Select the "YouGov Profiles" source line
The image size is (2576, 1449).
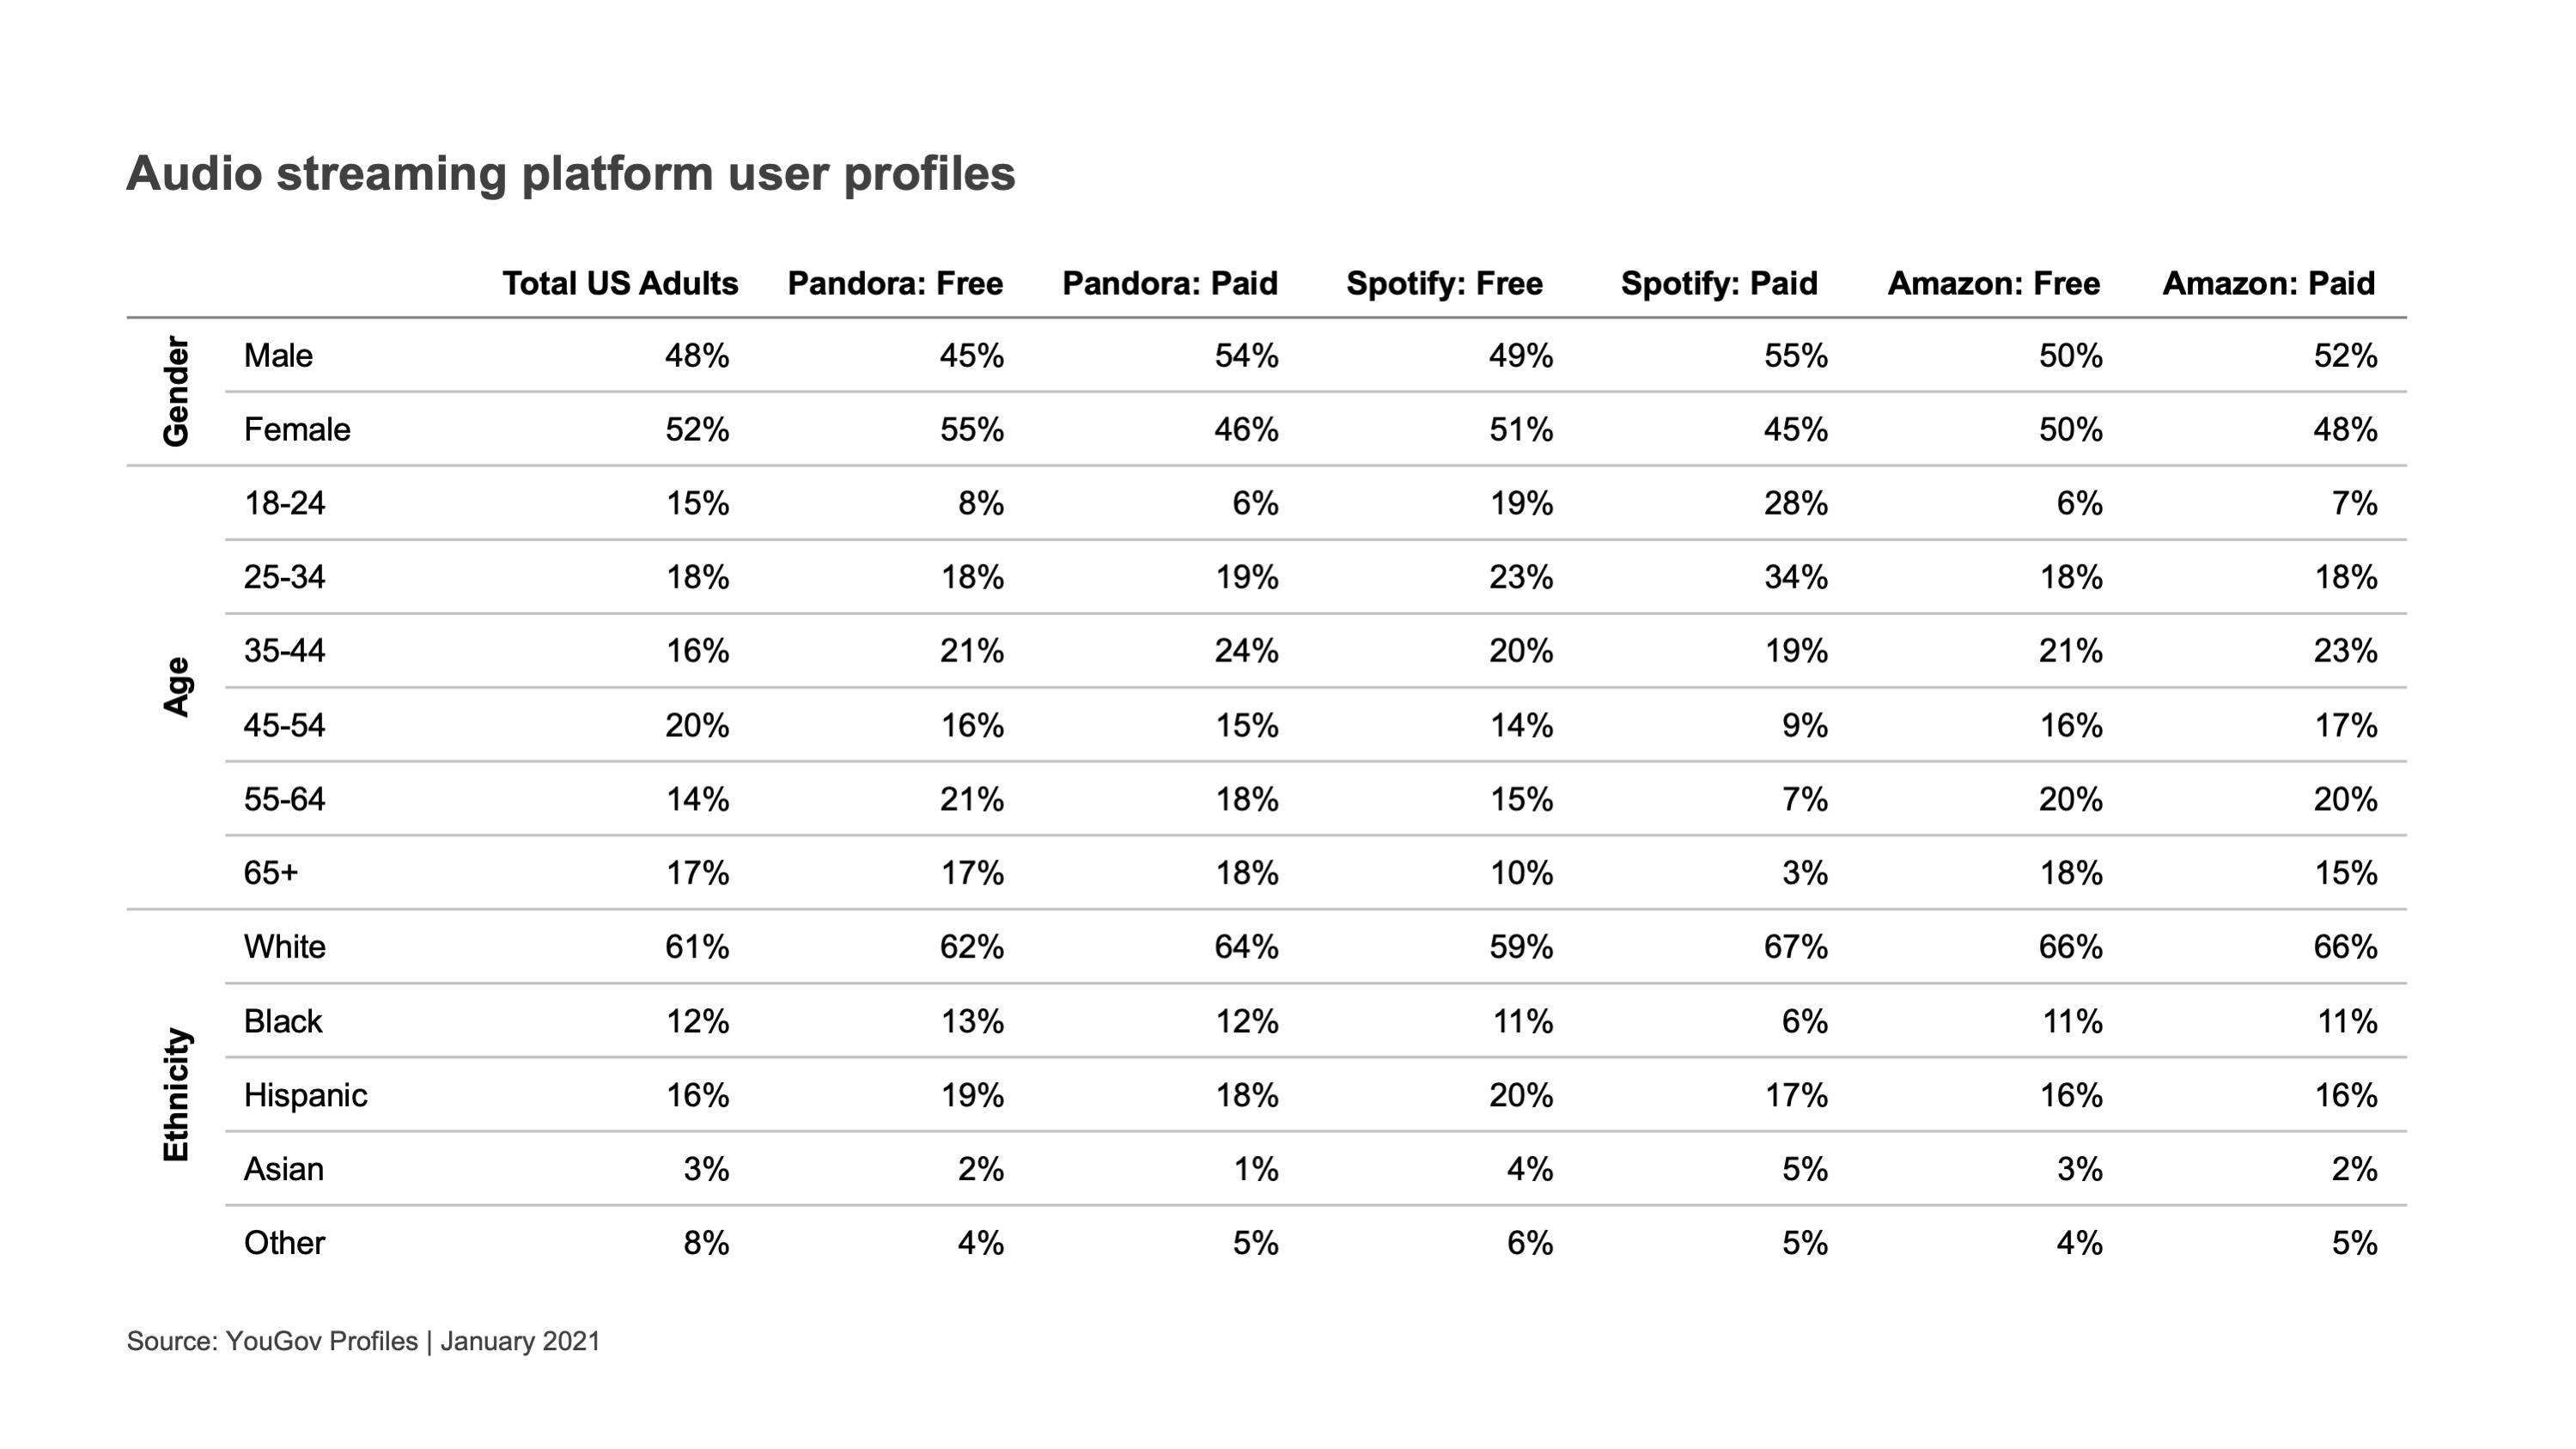click(x=363, y=1341)
